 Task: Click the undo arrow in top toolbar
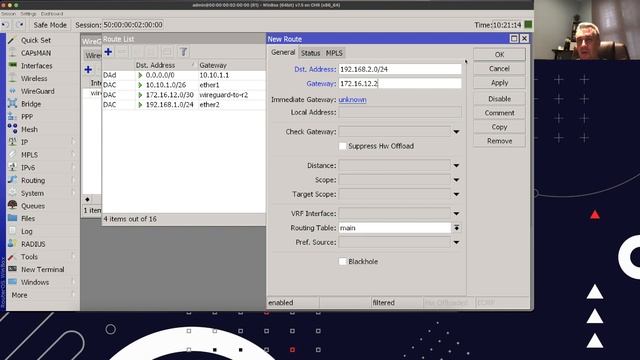click(x=6, y=25)
